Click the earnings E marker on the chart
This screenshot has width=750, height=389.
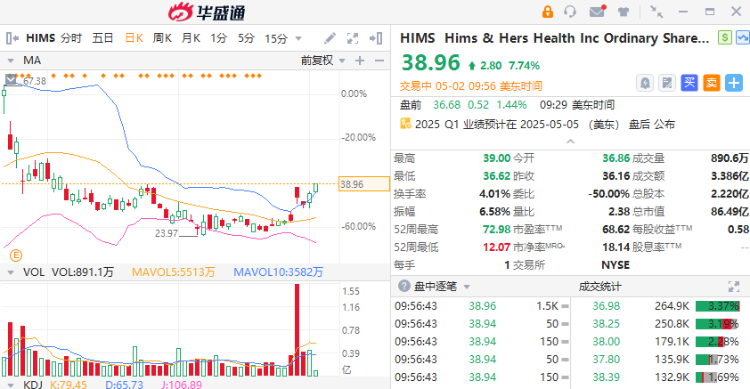[x=16, y=255]
